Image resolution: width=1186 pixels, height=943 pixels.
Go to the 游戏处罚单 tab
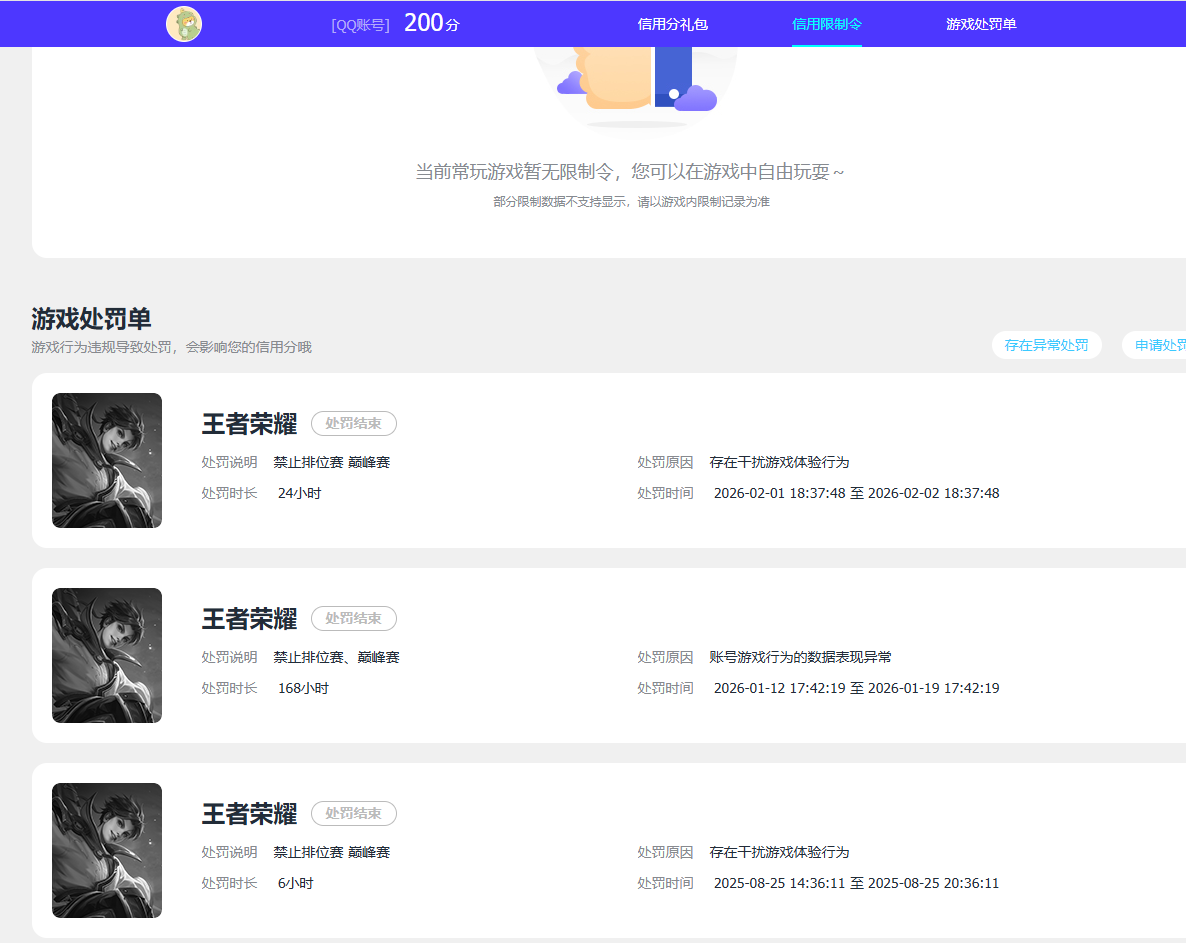981,24
